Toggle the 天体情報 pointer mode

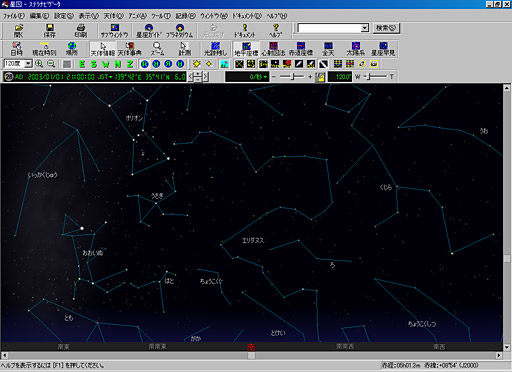[x=103, y=49]
